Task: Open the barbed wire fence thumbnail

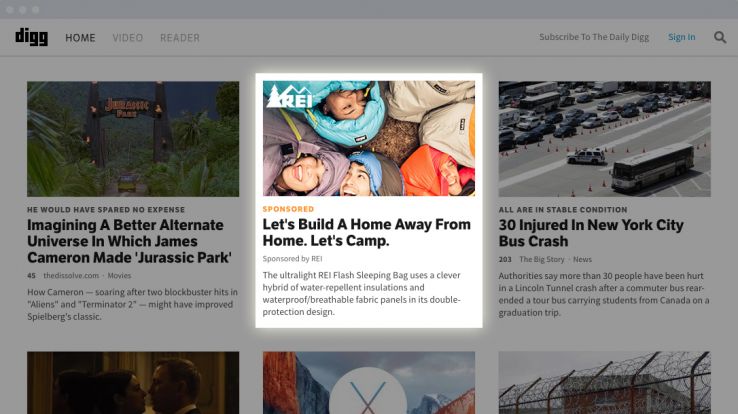Action: pos(605,383)
